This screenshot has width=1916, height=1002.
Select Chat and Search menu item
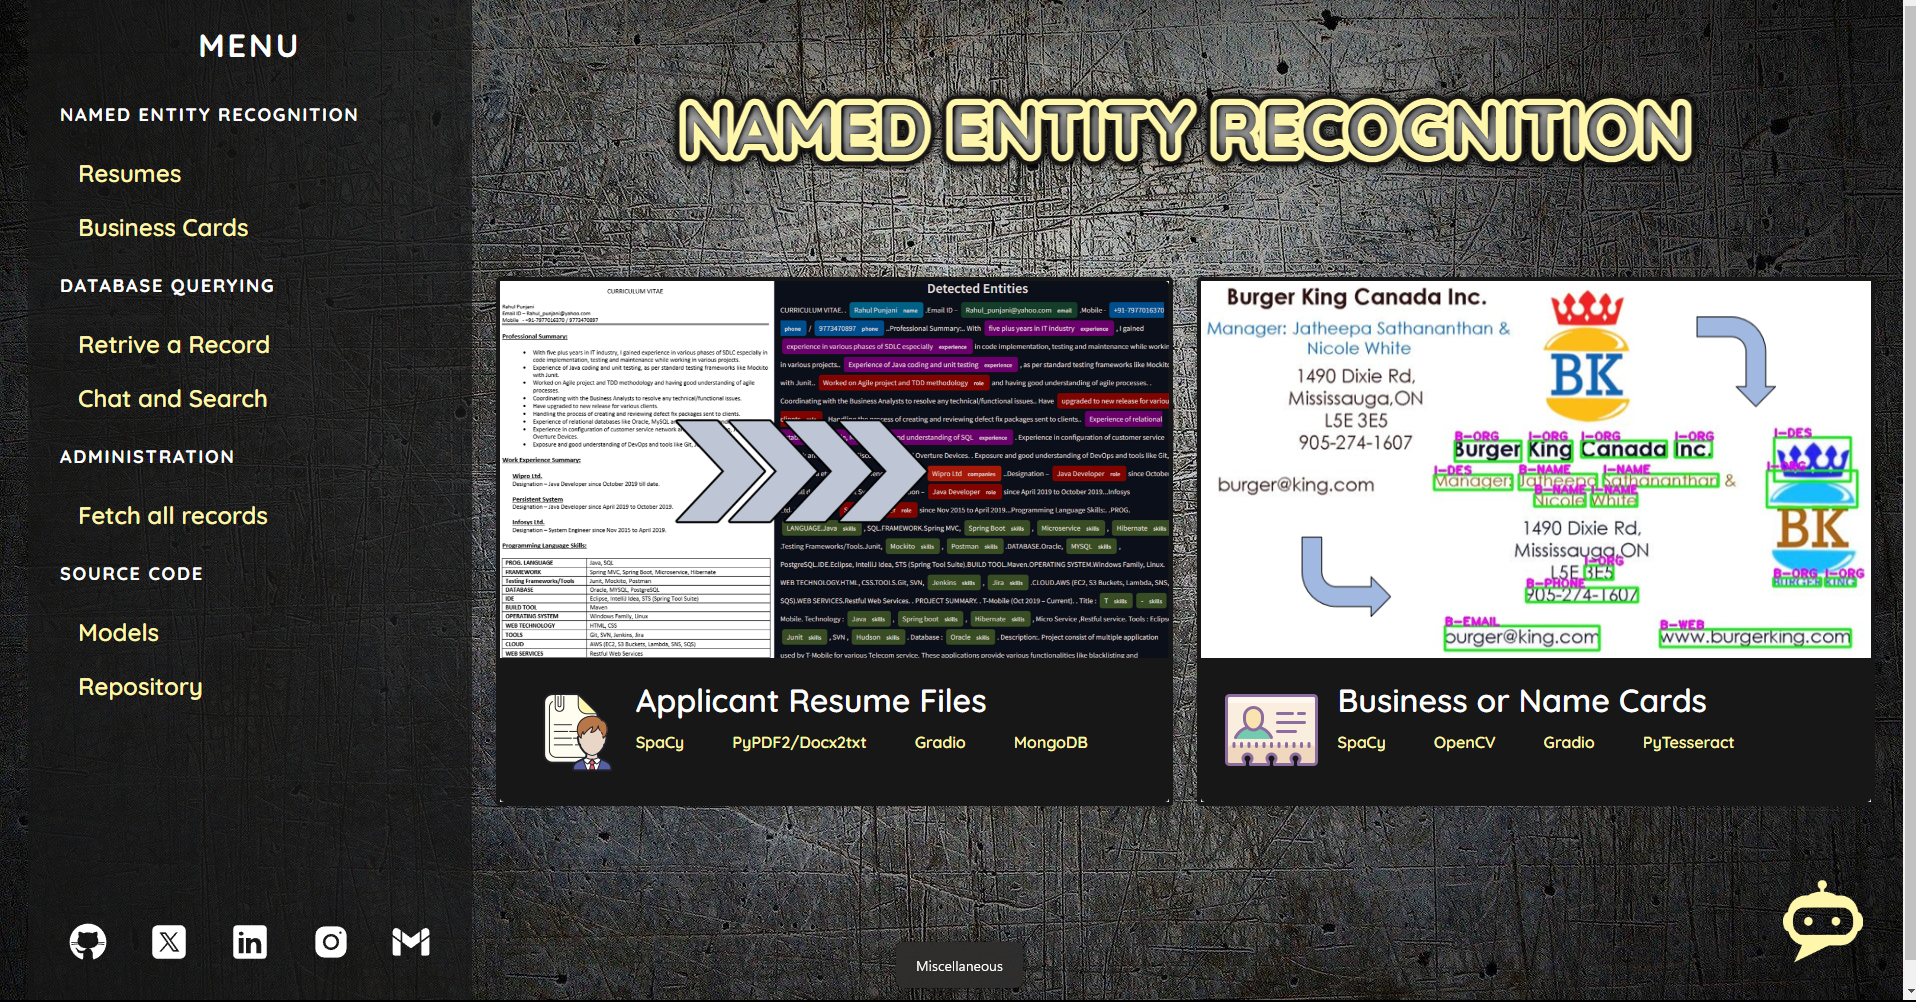coord(173,399)
